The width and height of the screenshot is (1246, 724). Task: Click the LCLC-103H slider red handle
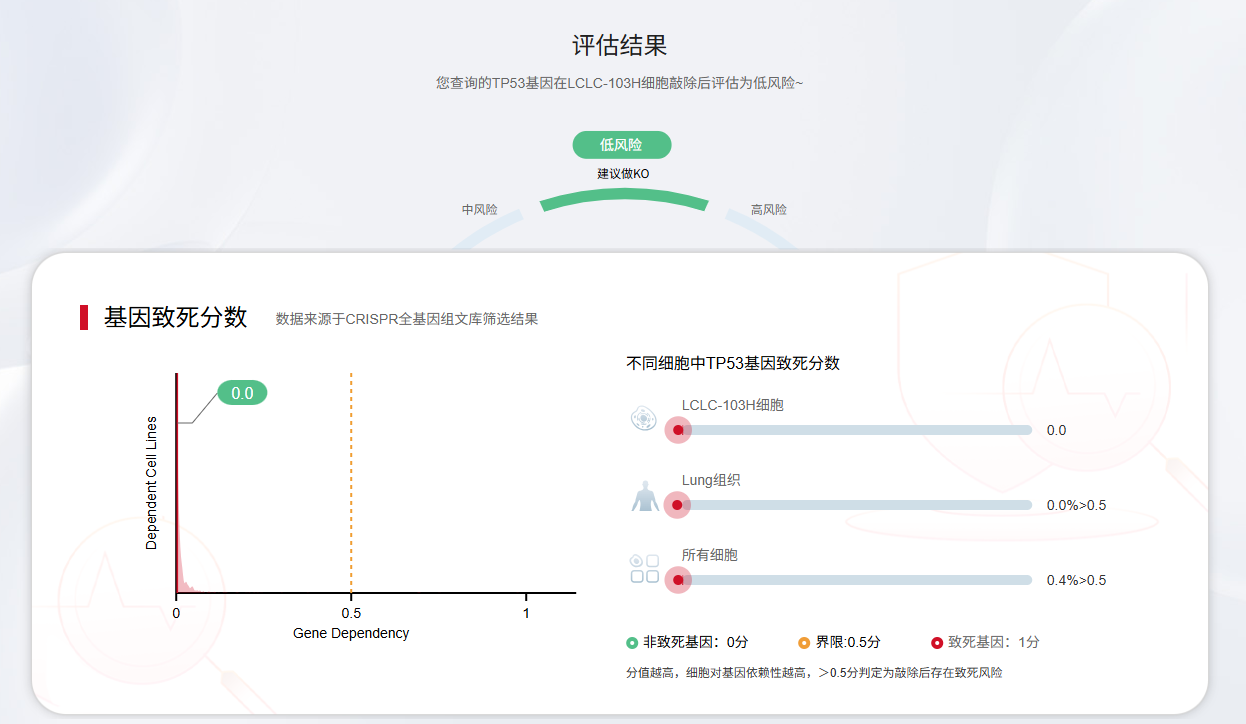[x=678, y=430]
